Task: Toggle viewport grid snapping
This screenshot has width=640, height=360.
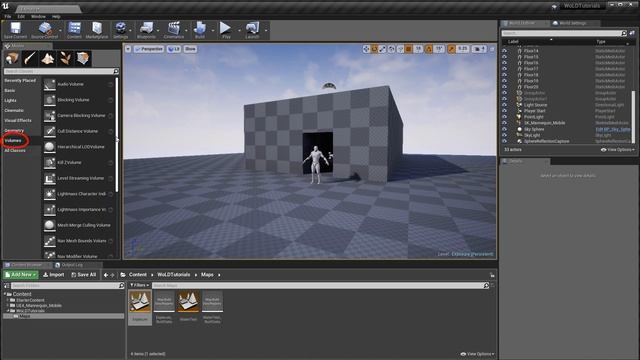Action: 409,49
